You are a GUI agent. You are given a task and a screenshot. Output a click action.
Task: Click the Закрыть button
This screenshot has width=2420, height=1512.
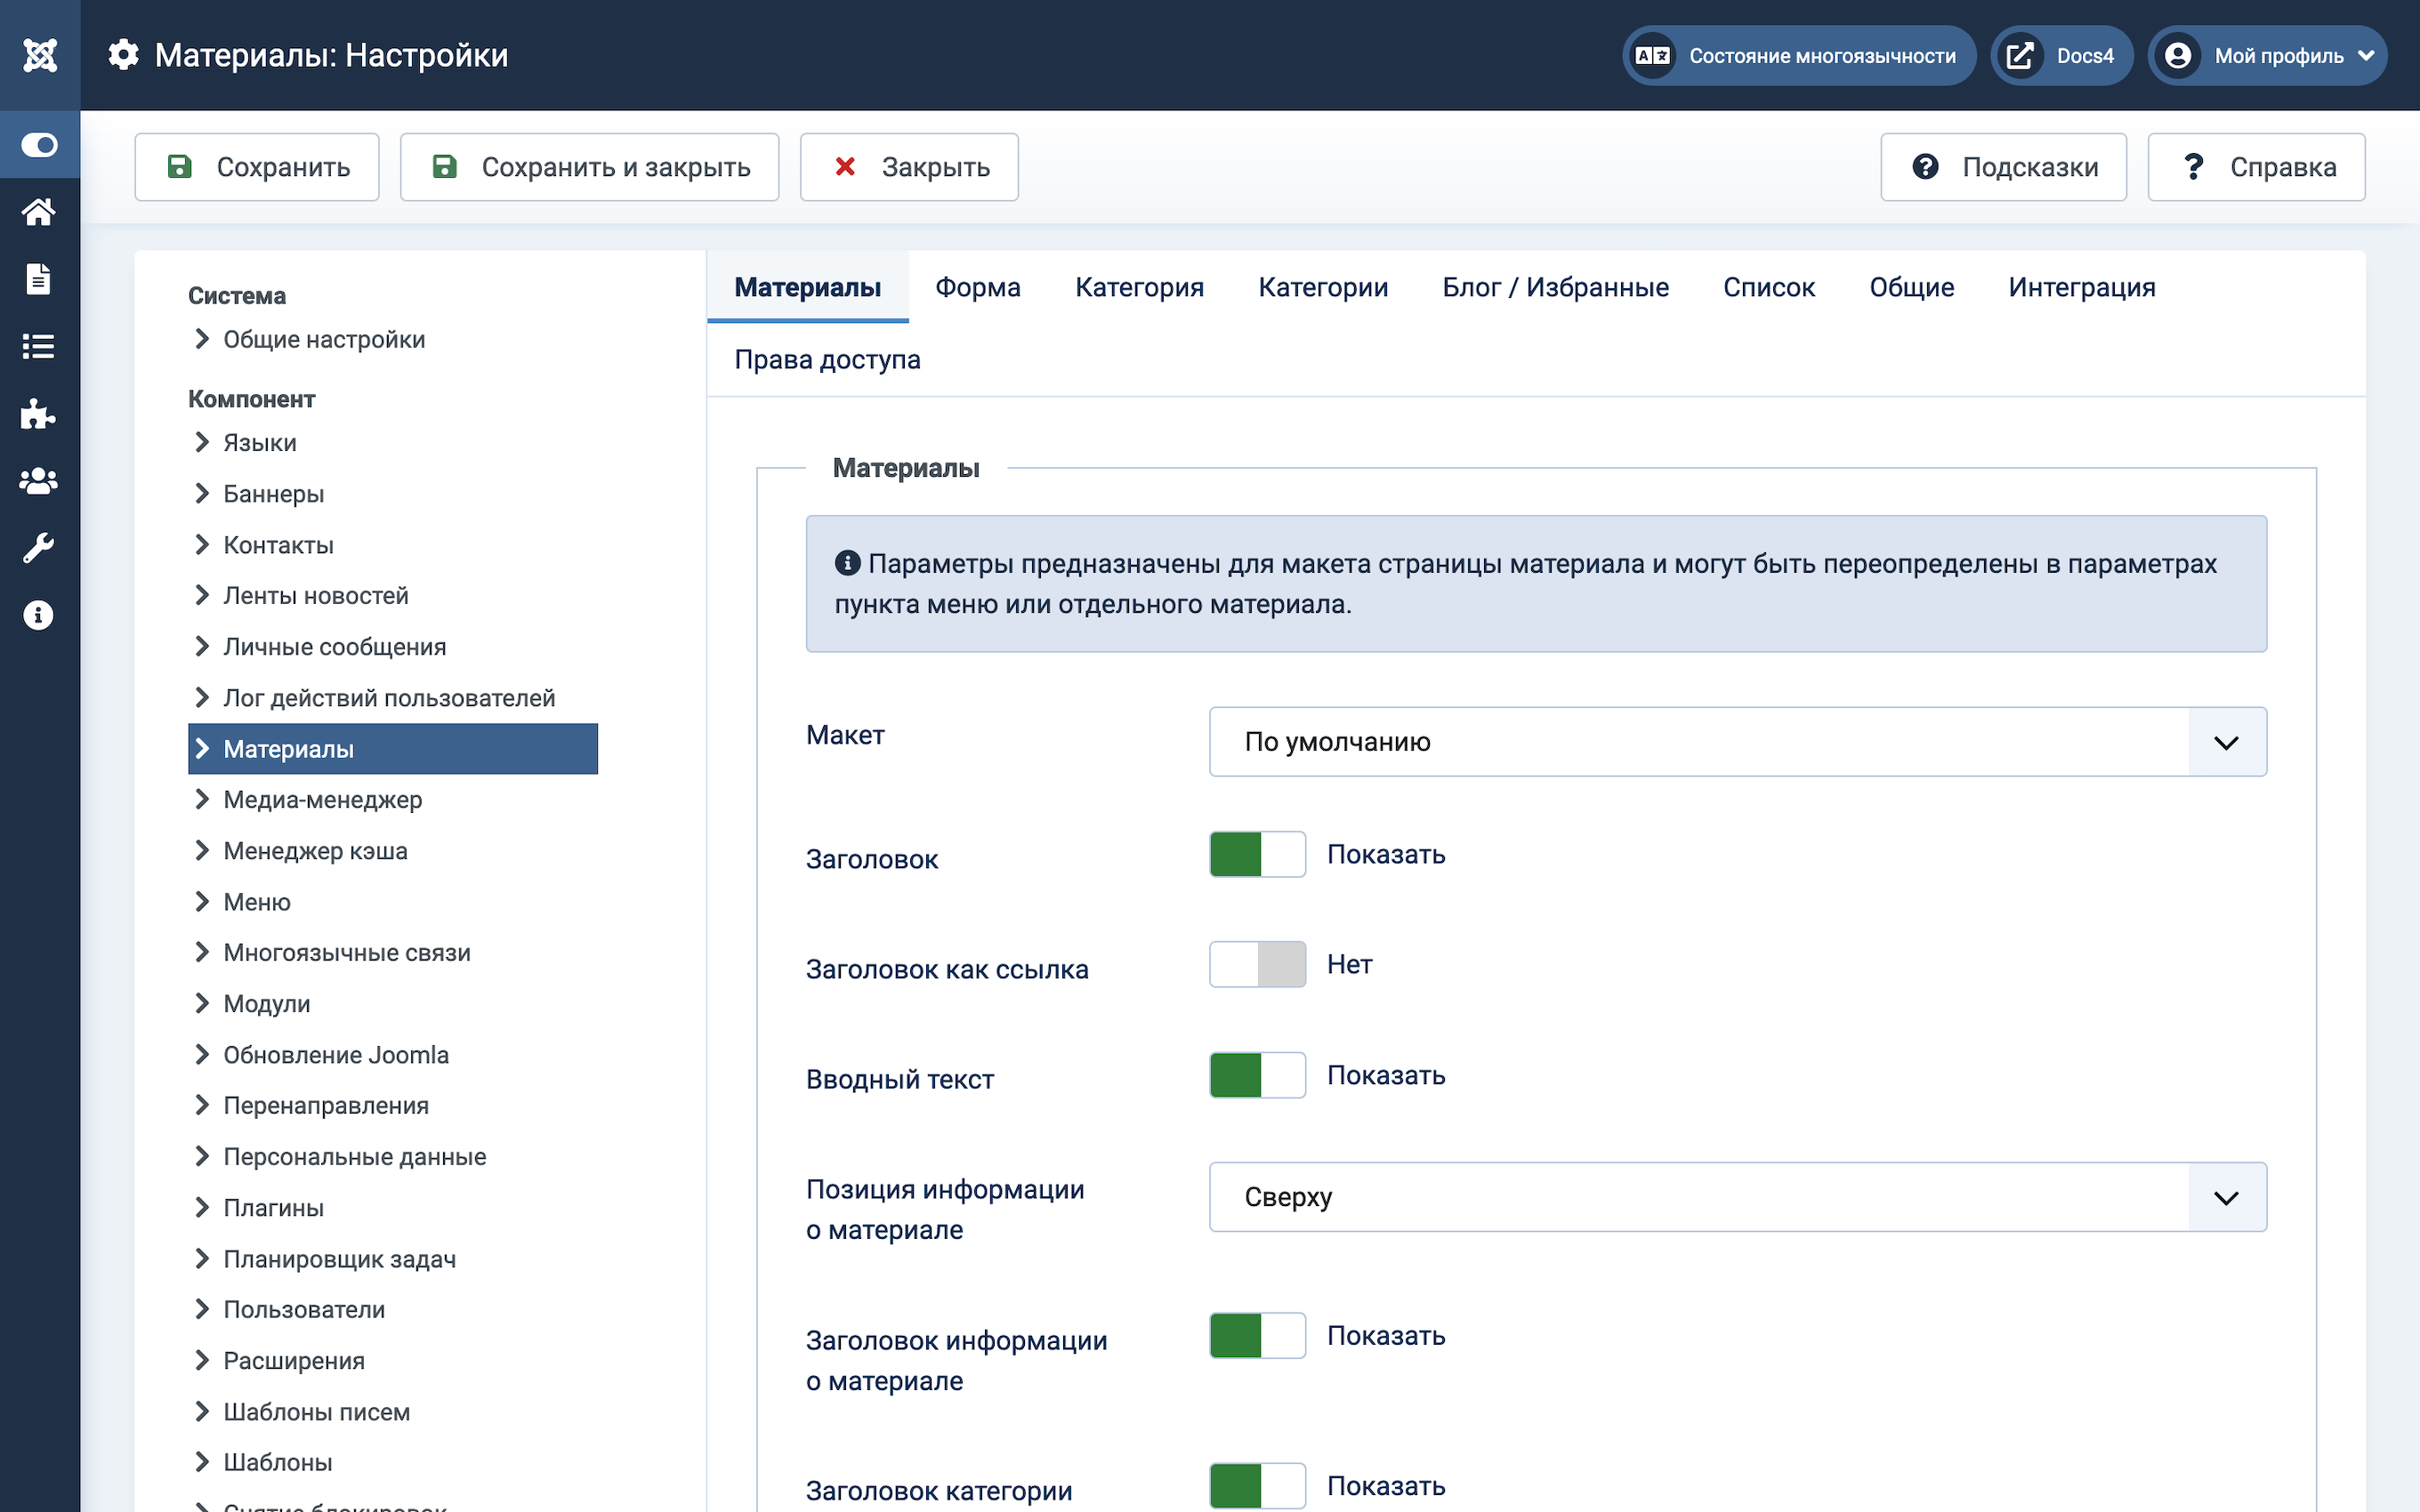[909, 167]
